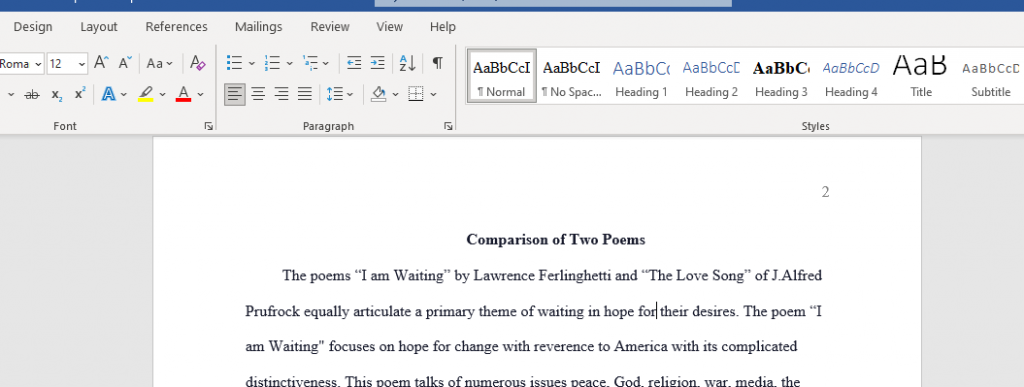Image resolution: width=1024 pixels, height=387 pixels.
Task: Click the word 'America' in the document
Action: point(641,346)
